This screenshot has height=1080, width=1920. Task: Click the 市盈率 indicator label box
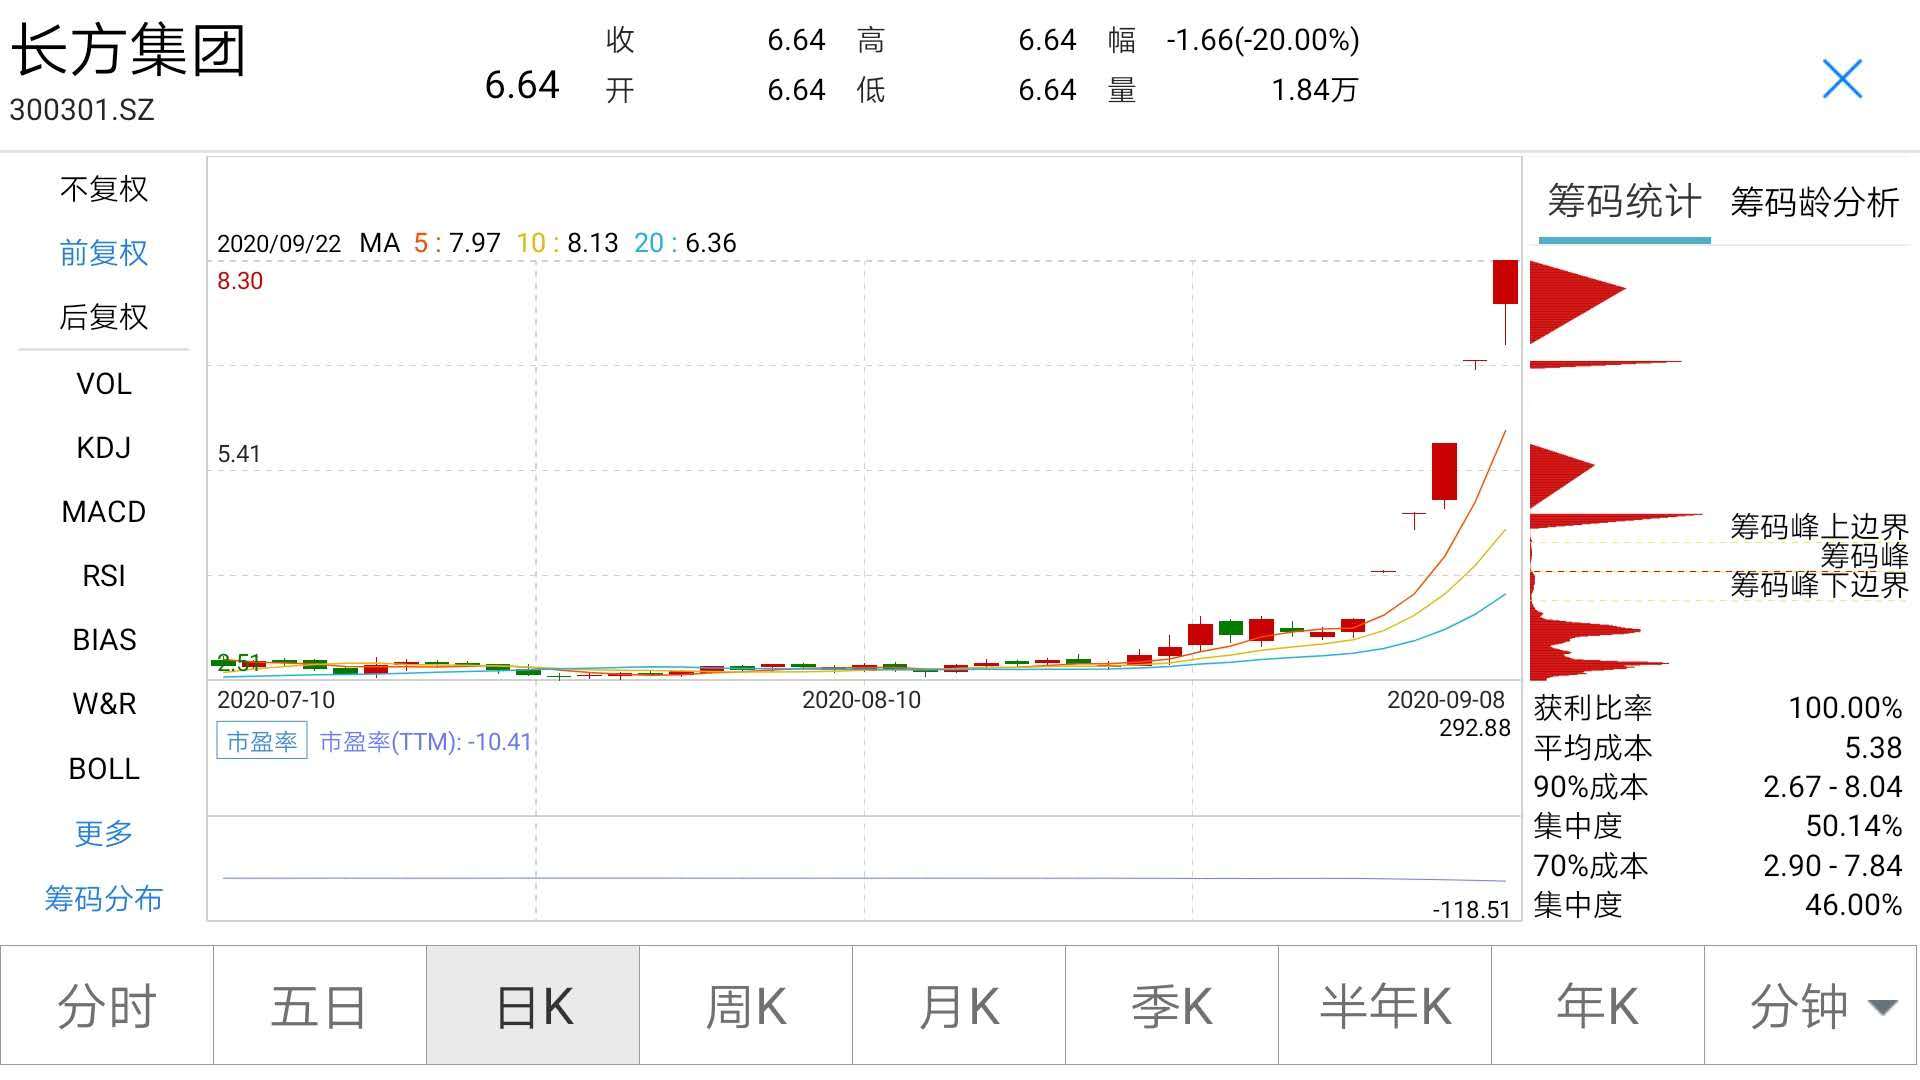coord(261,742)
